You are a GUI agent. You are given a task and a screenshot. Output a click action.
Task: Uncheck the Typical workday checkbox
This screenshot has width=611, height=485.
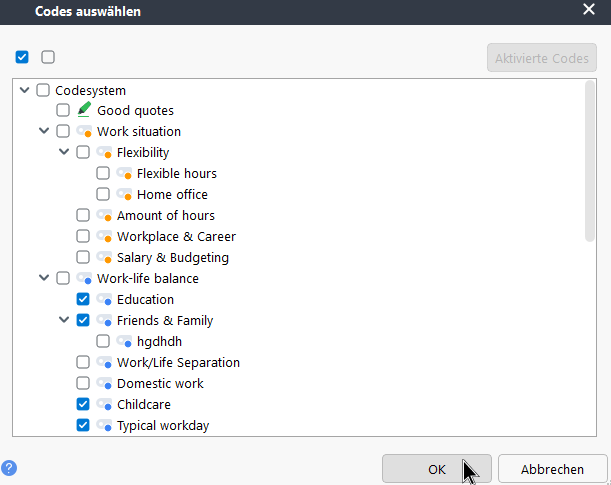(x=83, y=426)
